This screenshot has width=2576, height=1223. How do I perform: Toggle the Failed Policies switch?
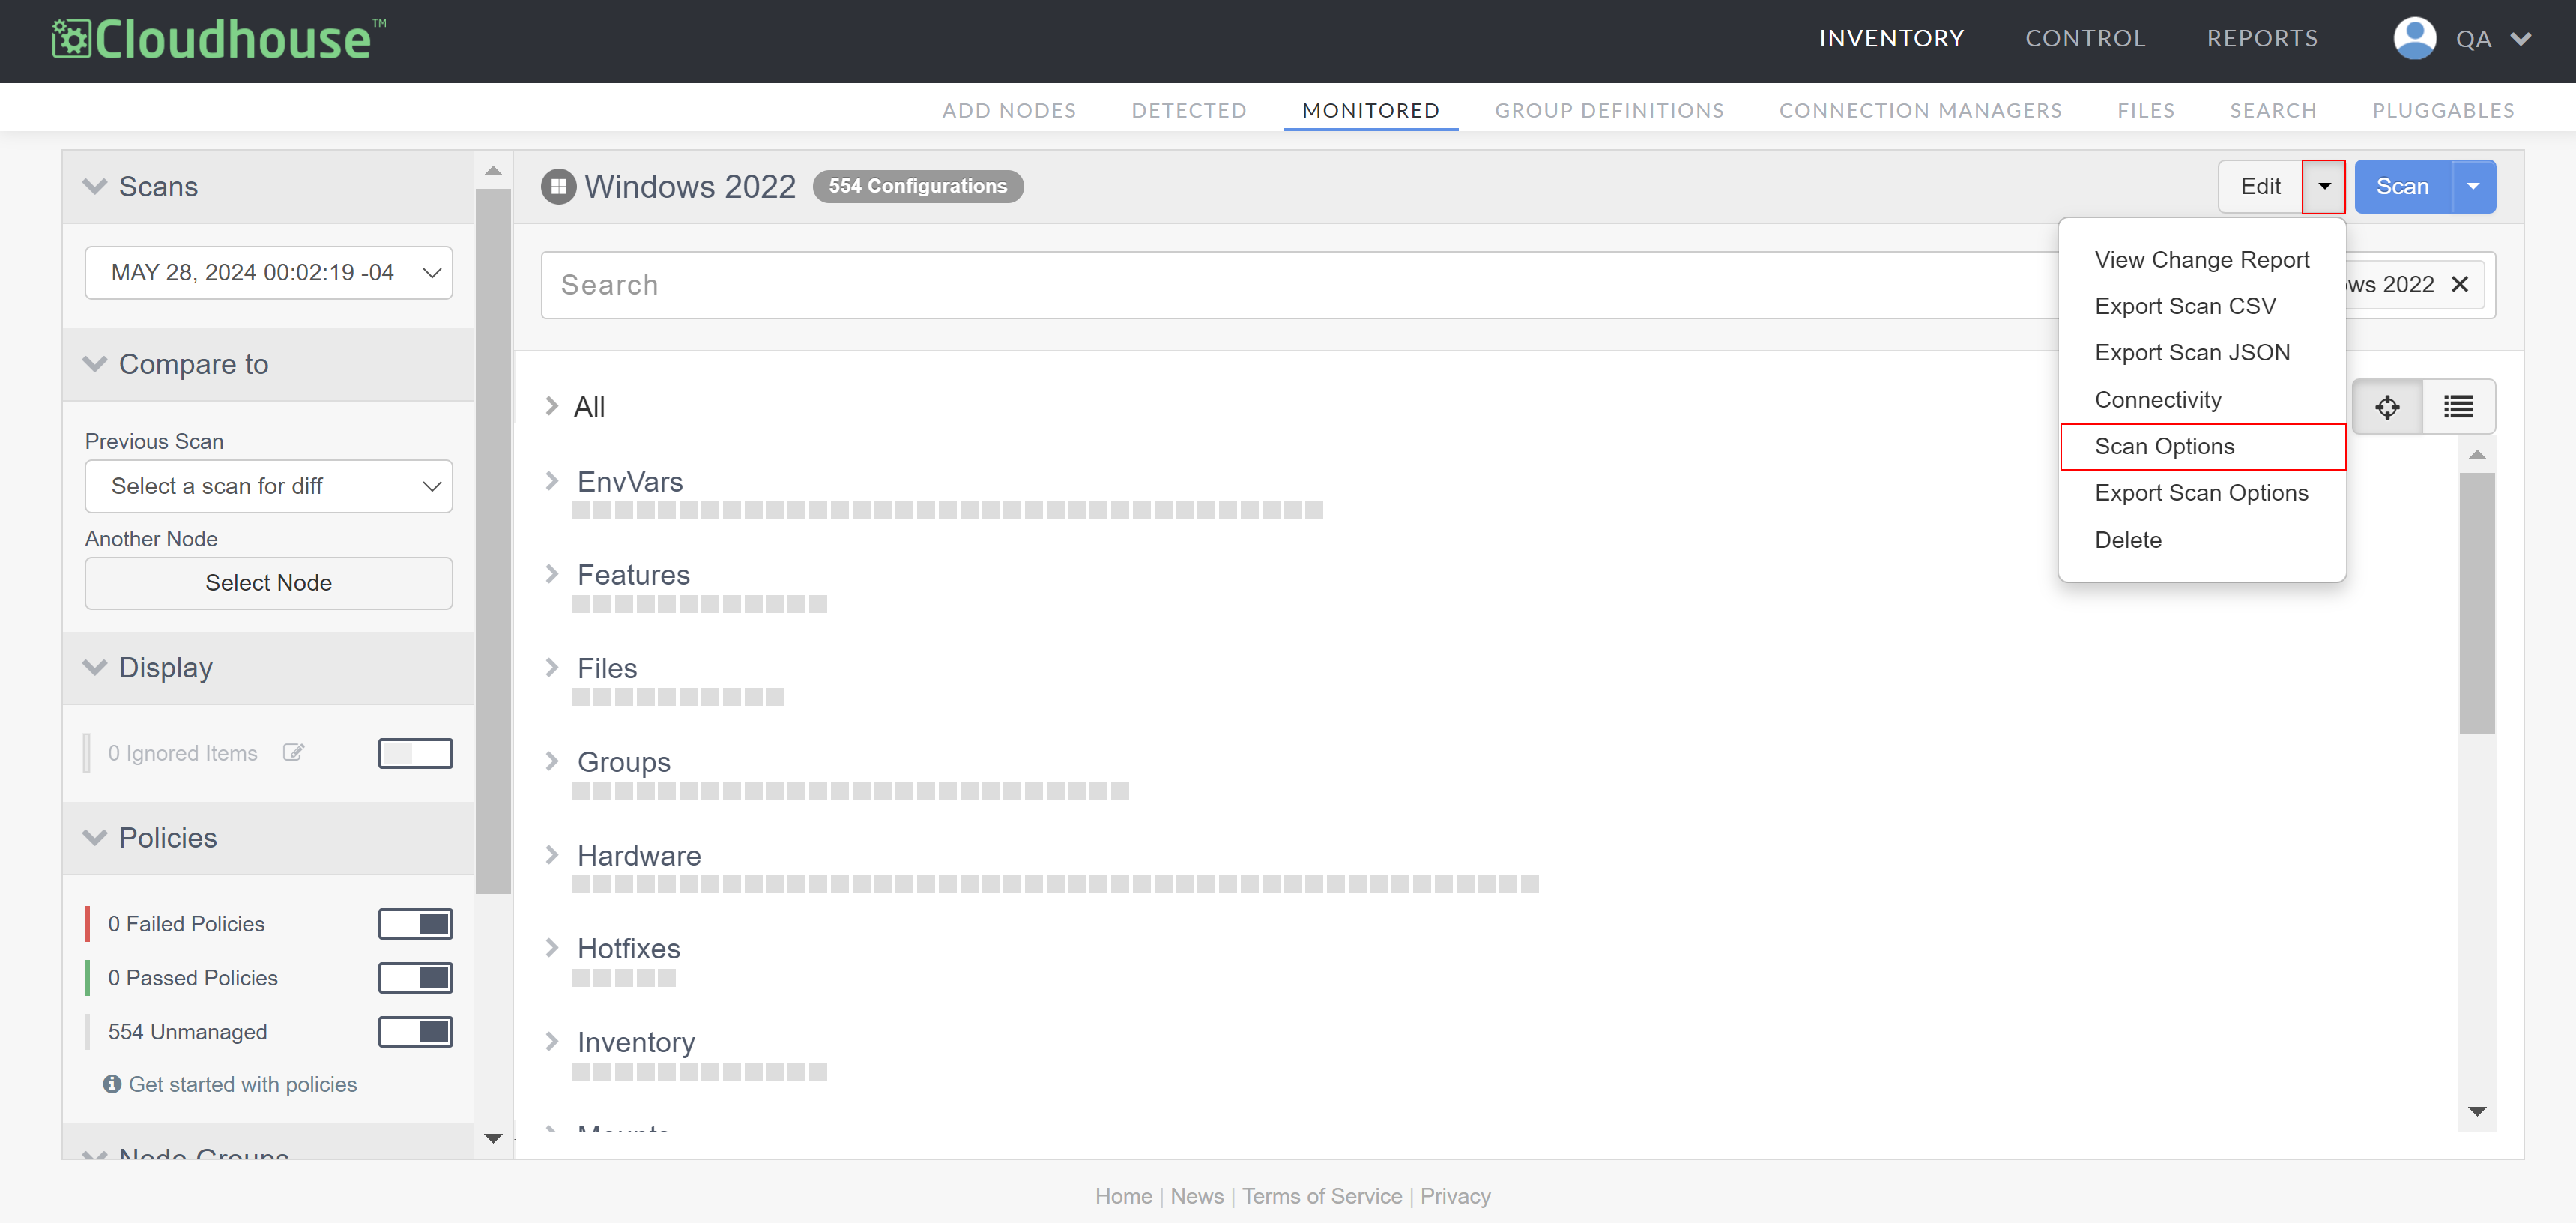point(415,924)
